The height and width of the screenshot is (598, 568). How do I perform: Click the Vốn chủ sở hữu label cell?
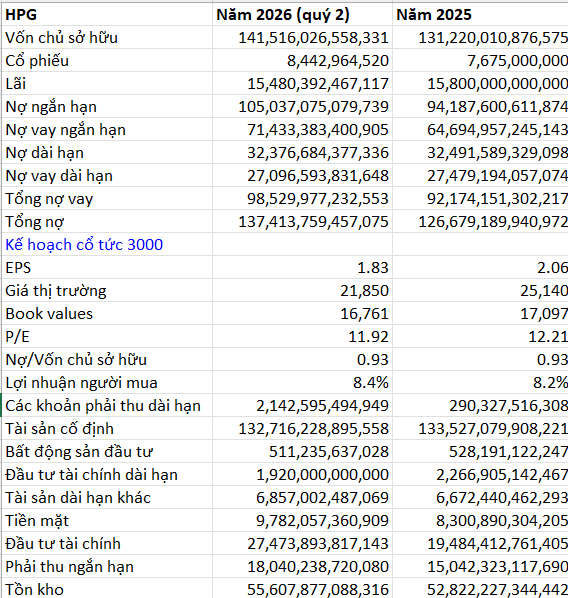click(107, 37)
